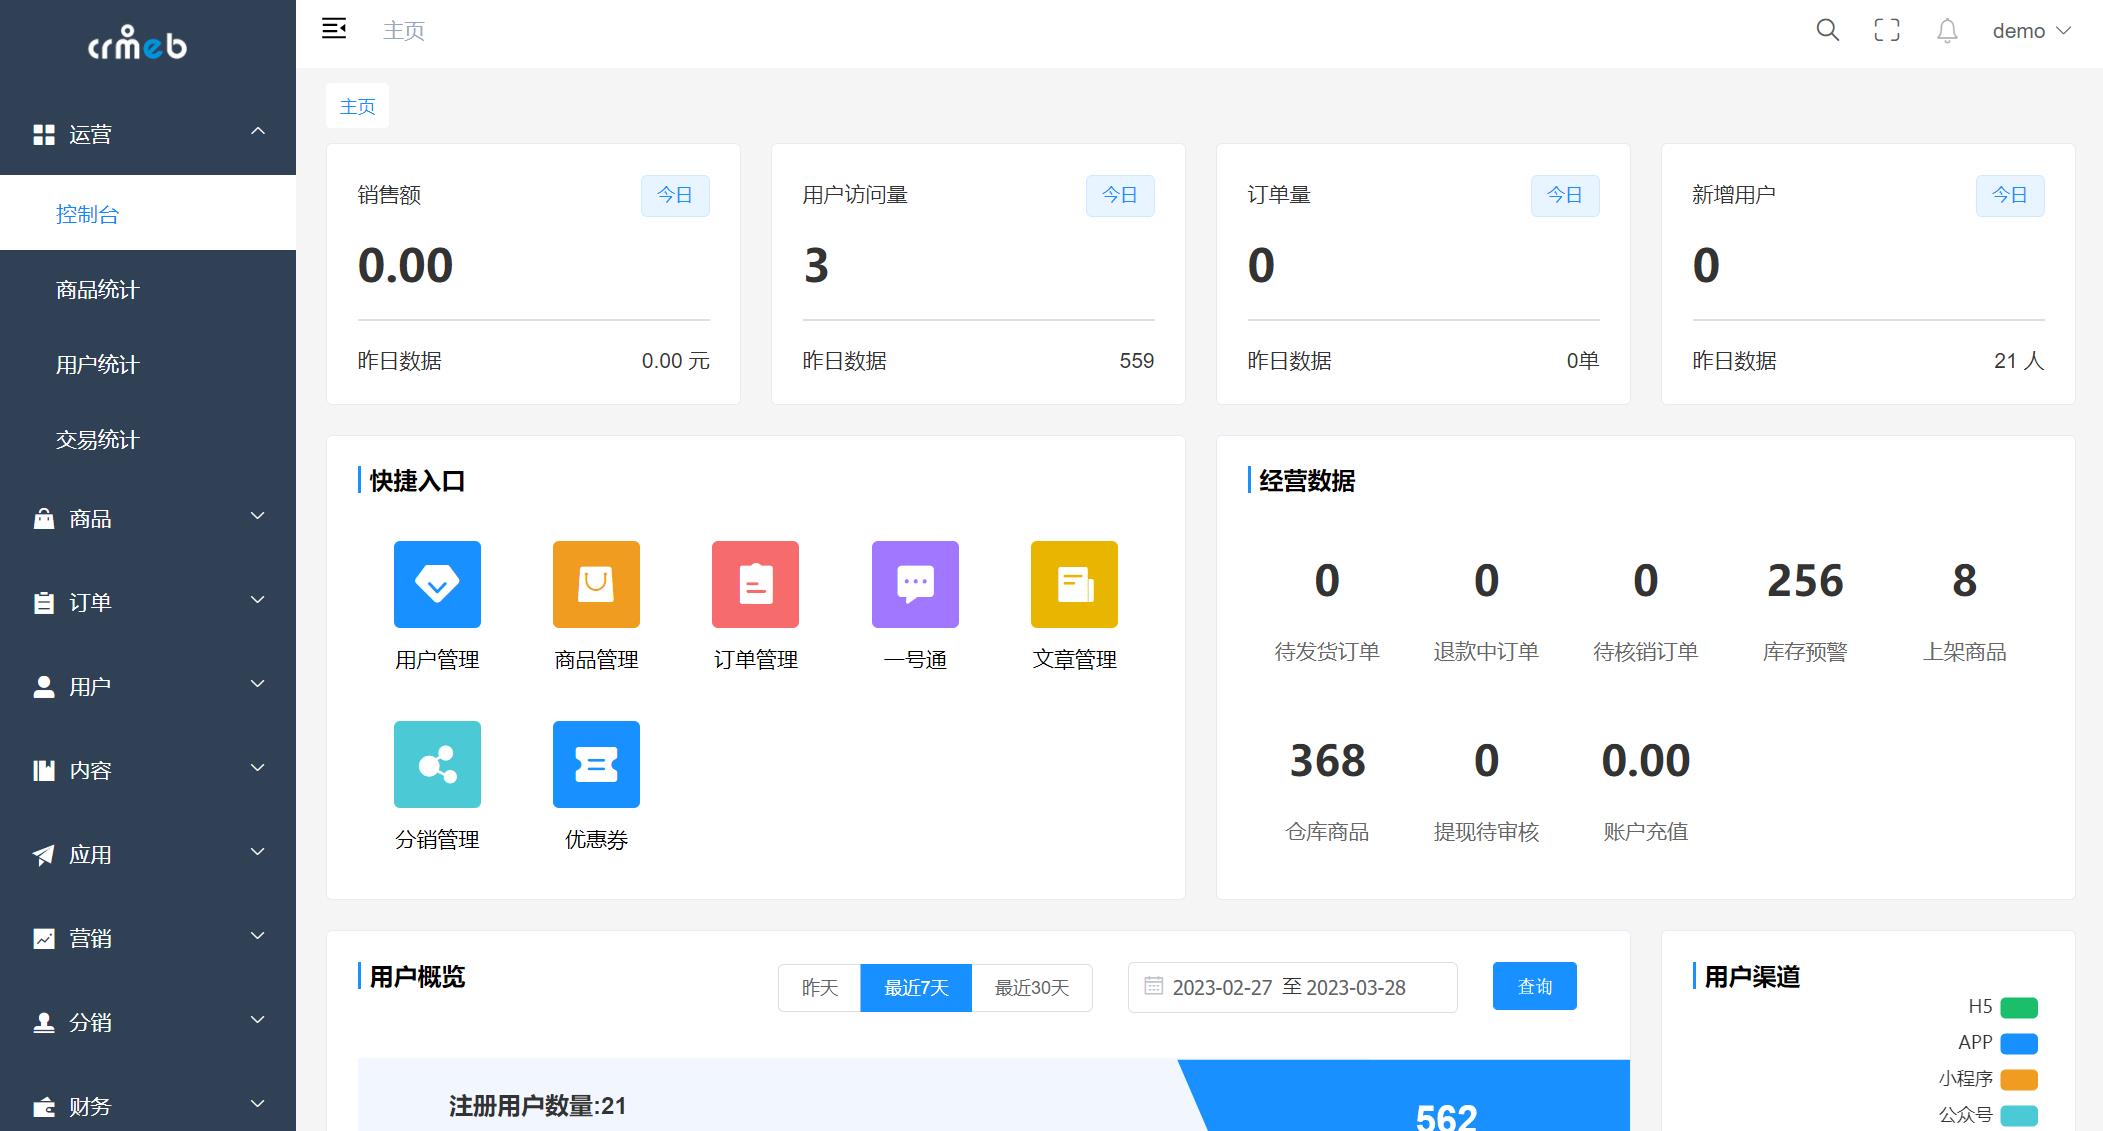Screen dimensions: 2103x1131
Task: Open 用户统计 in the sidebar
Action: (148, 364)
